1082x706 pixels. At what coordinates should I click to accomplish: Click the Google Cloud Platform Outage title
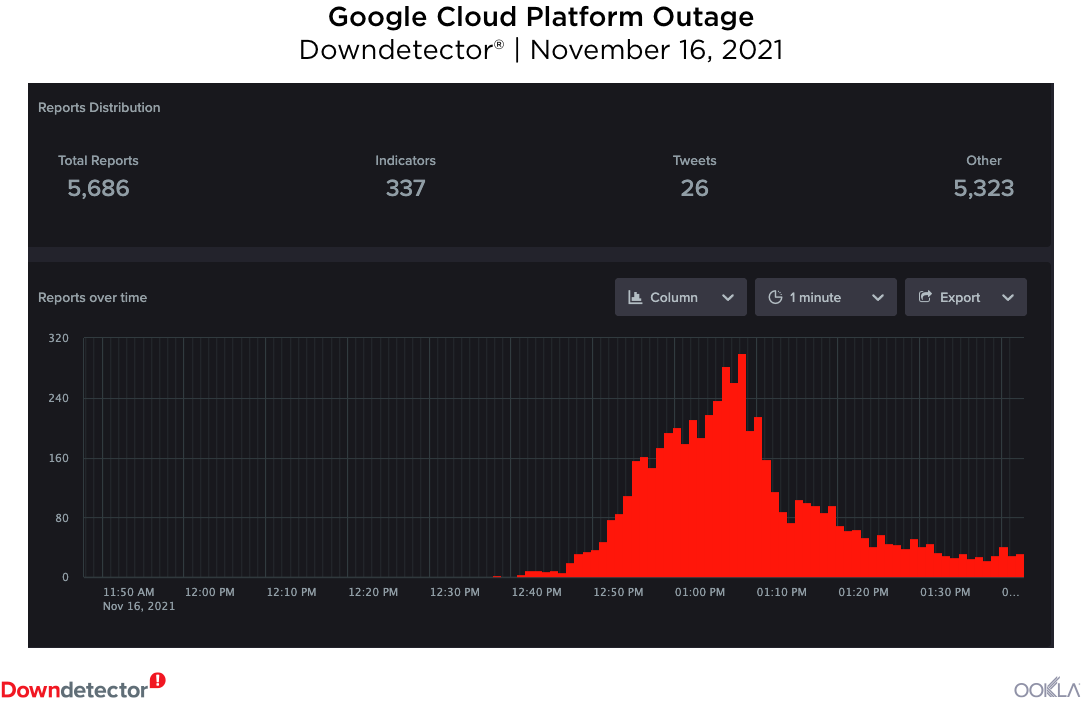[x=541, y=17]
